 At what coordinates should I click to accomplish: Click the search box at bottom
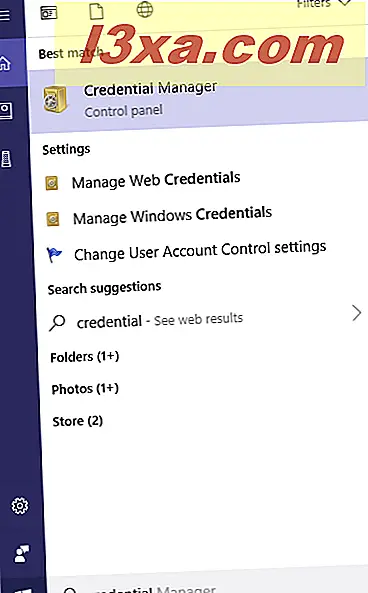tap(208, 584)
